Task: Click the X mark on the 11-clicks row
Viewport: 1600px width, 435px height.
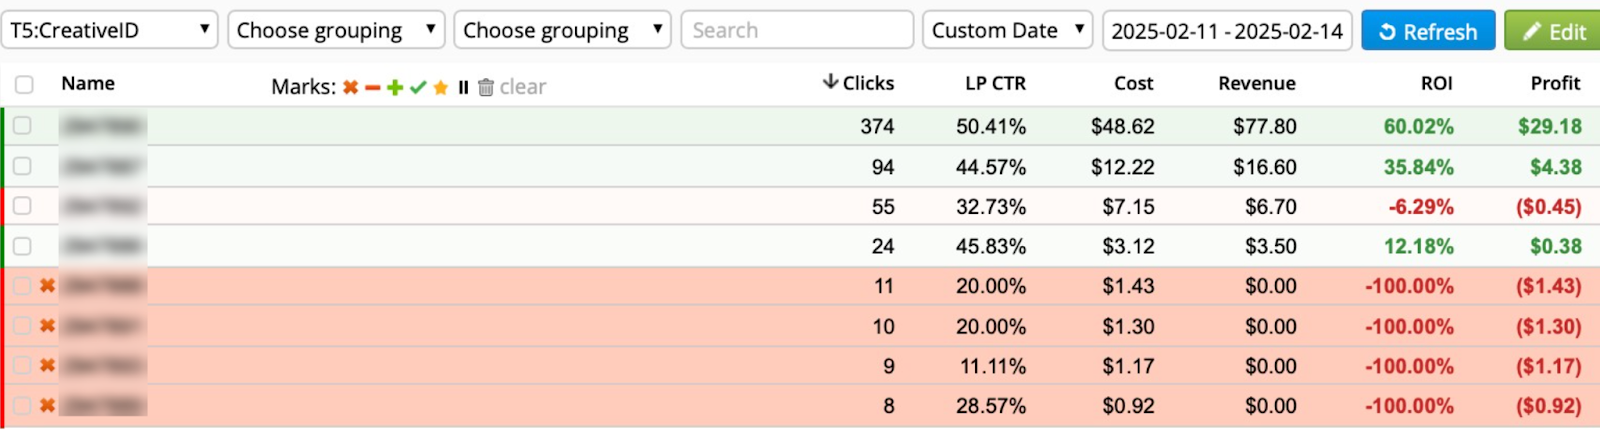Action: [47, 286]
